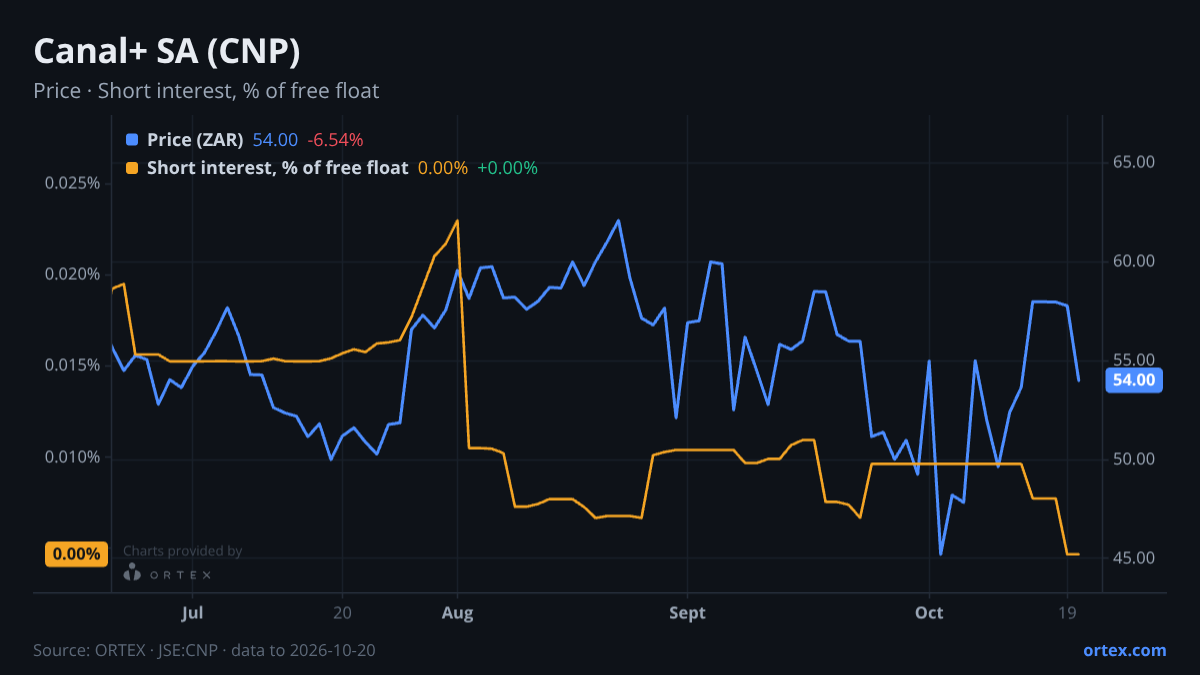The image size is (1200, 675).
Task: Click the Canal+ SA (CNP) chart title
Action: 167,50
